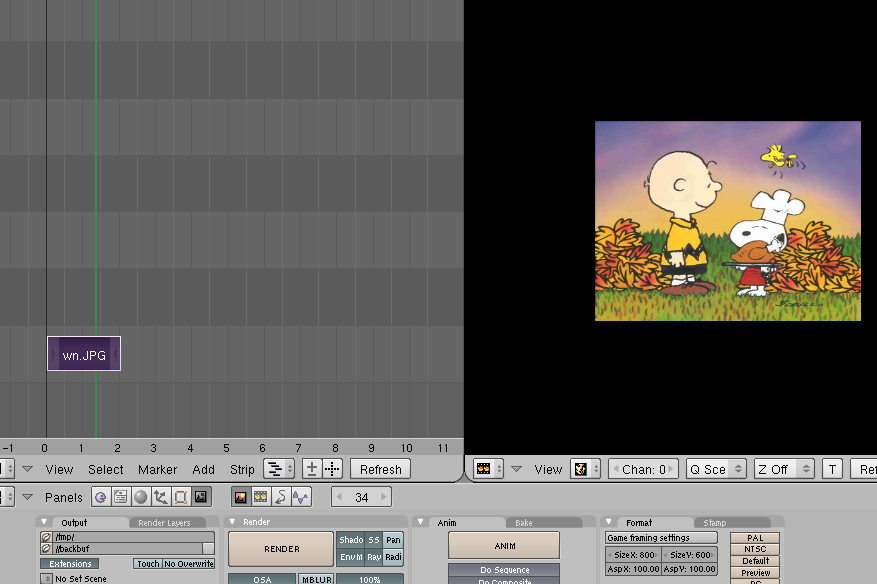Screen dimensions: 877x584
Task: Open Game framing settings
Action: tap(661, 538)
